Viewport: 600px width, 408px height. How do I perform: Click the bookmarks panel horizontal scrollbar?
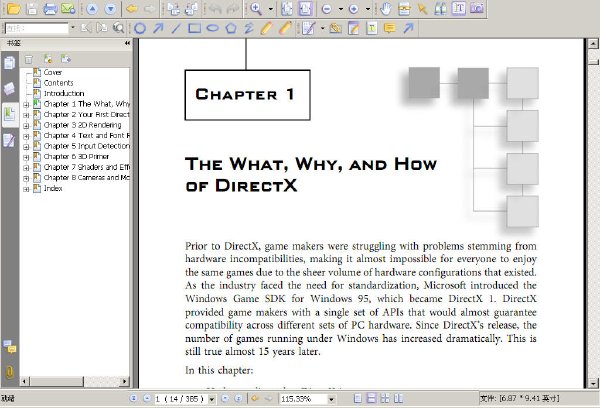[75, 381]
